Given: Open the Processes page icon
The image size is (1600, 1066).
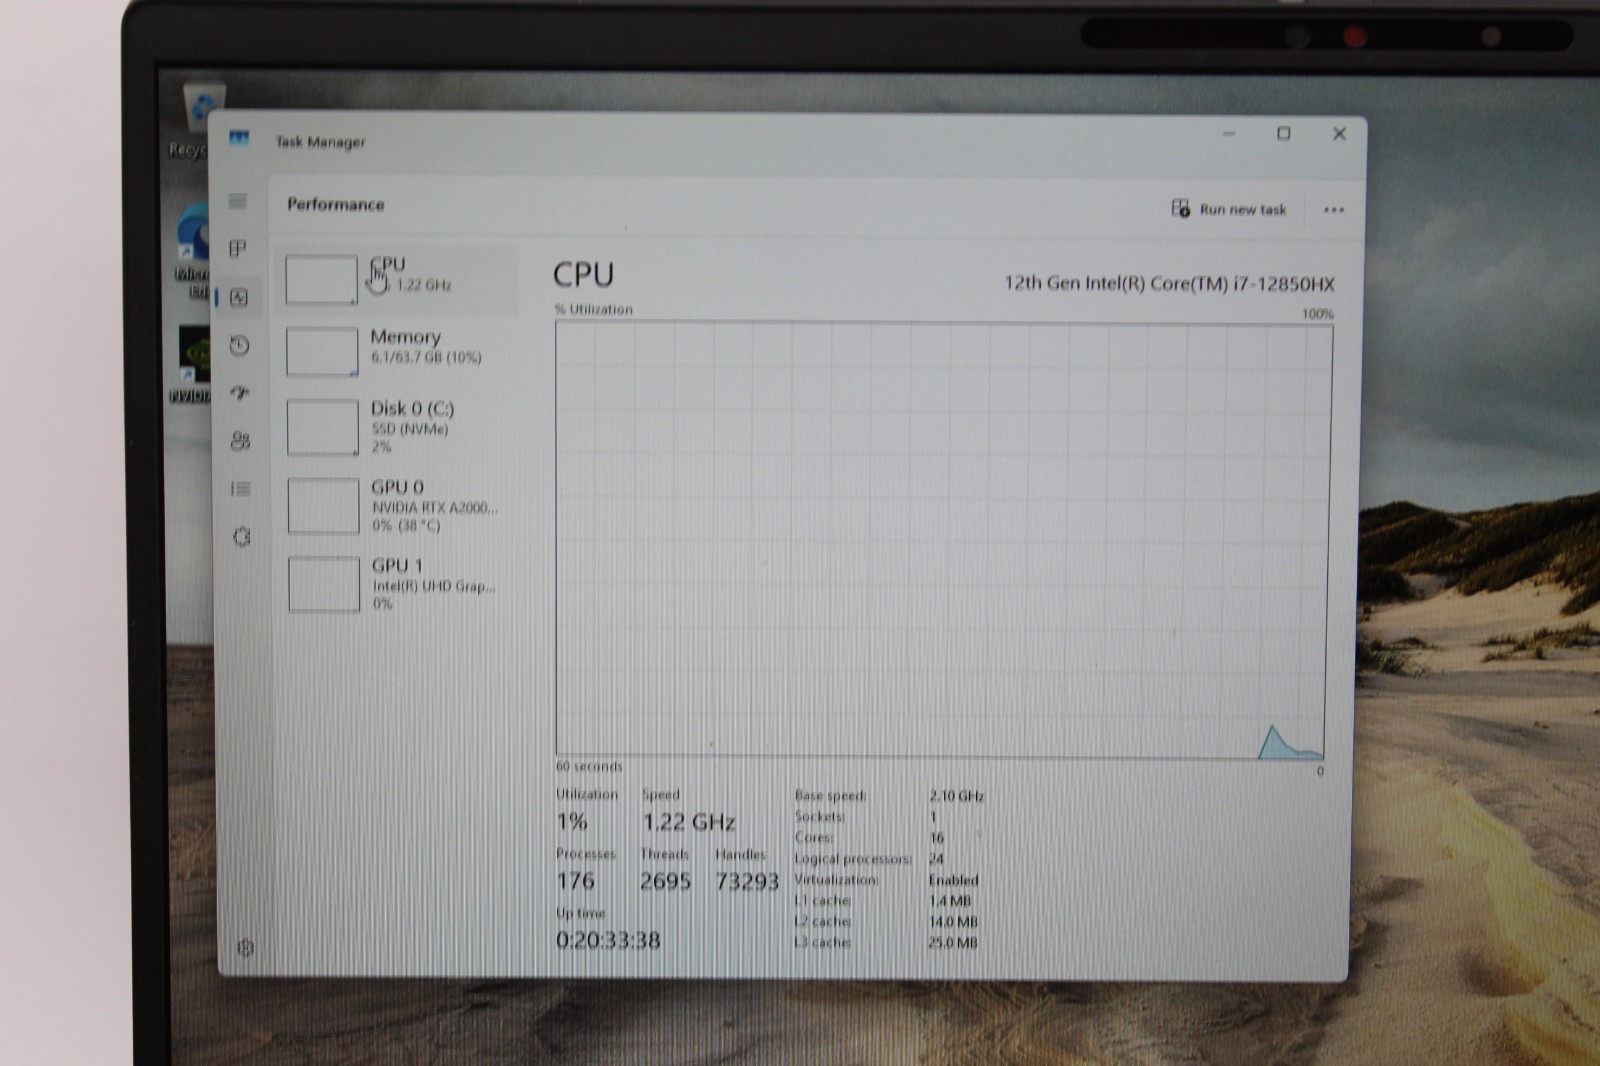Looking at the screenshot, I should (x=237, y=249).
